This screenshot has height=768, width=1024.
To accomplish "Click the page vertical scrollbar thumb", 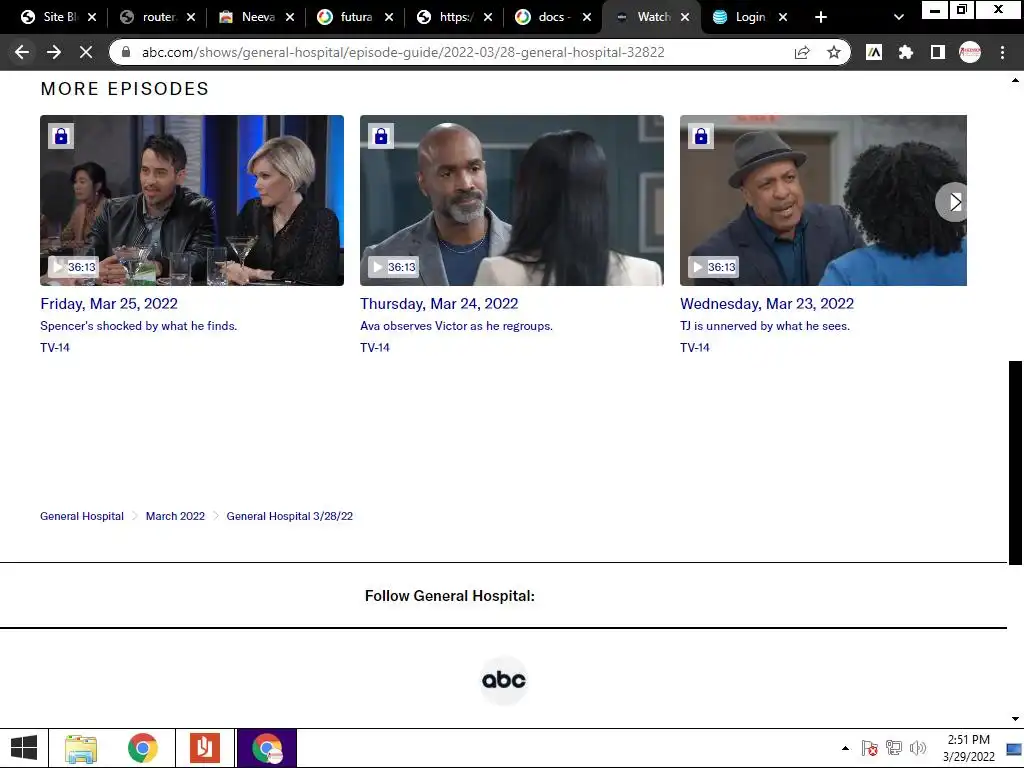I will click(x=1016, y=462).
